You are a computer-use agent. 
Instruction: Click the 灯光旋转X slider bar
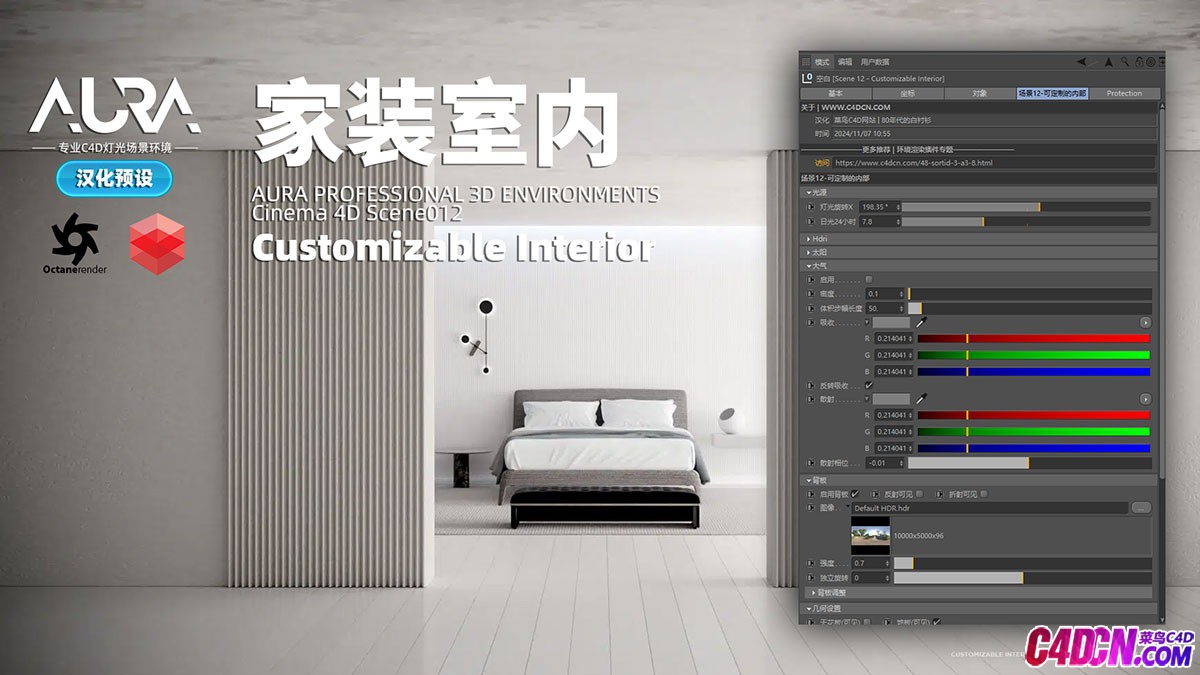click(x=1027, y=207)
